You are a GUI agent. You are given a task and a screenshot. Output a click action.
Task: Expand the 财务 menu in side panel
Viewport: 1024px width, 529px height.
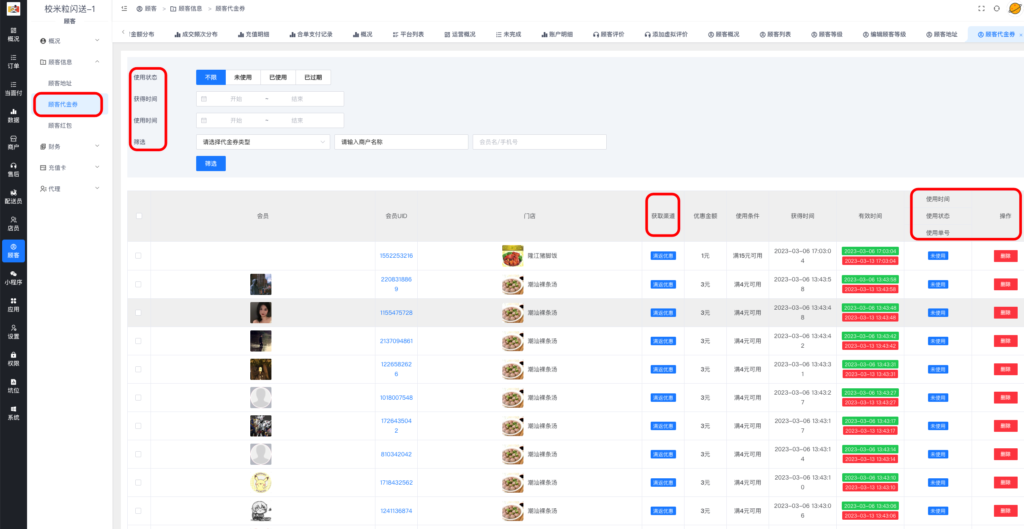pyautogui.click(x=68, y=146)
